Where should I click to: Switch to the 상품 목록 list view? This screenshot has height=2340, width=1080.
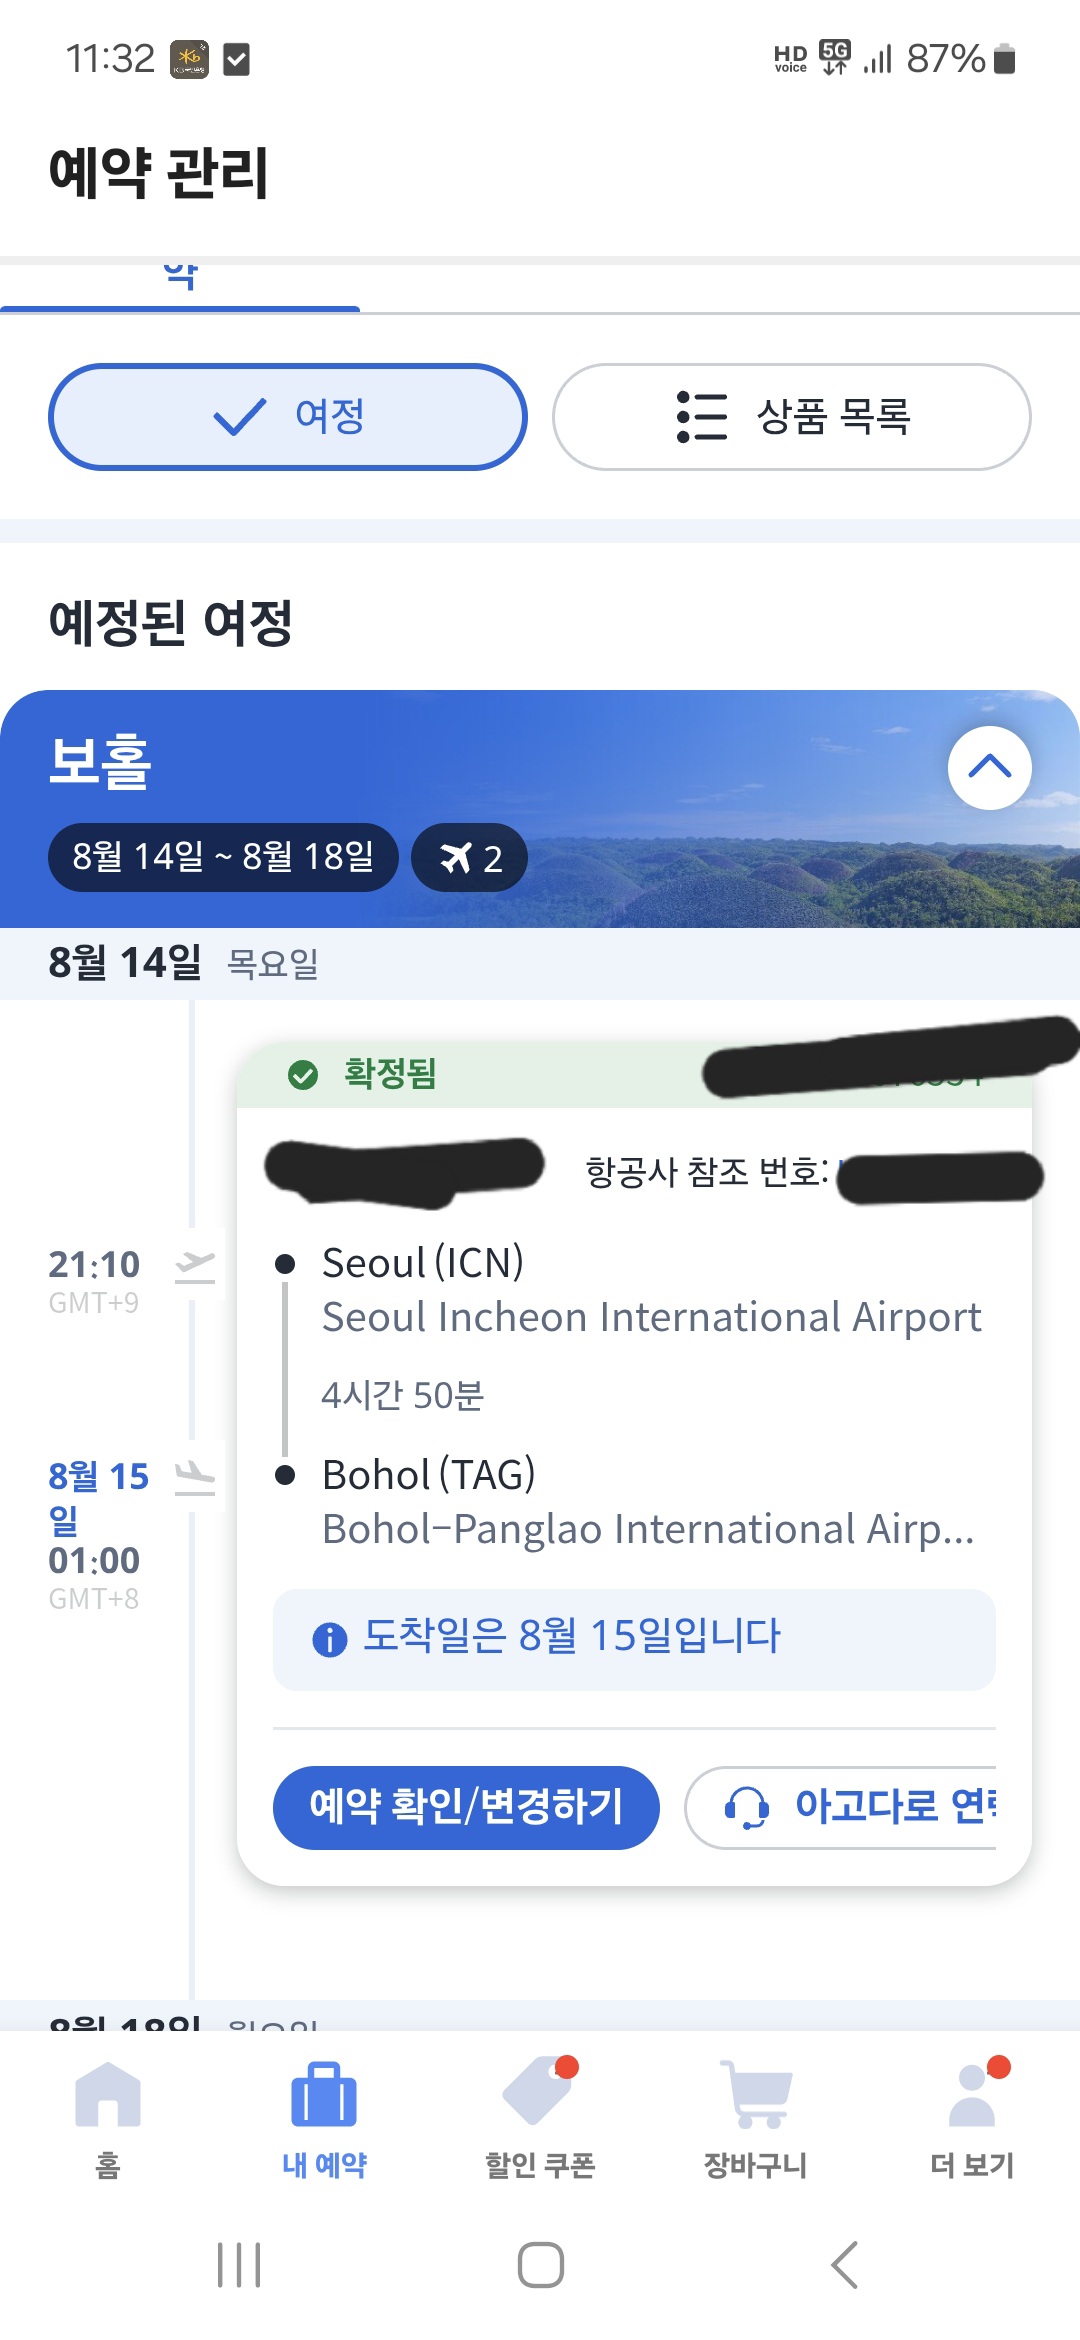(x=792, y=417)
